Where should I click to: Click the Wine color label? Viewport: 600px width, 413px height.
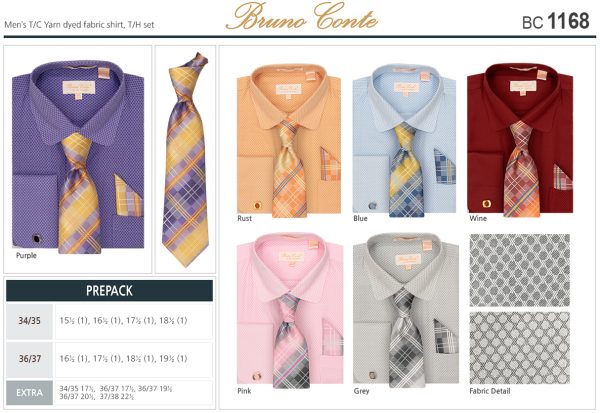478,219
